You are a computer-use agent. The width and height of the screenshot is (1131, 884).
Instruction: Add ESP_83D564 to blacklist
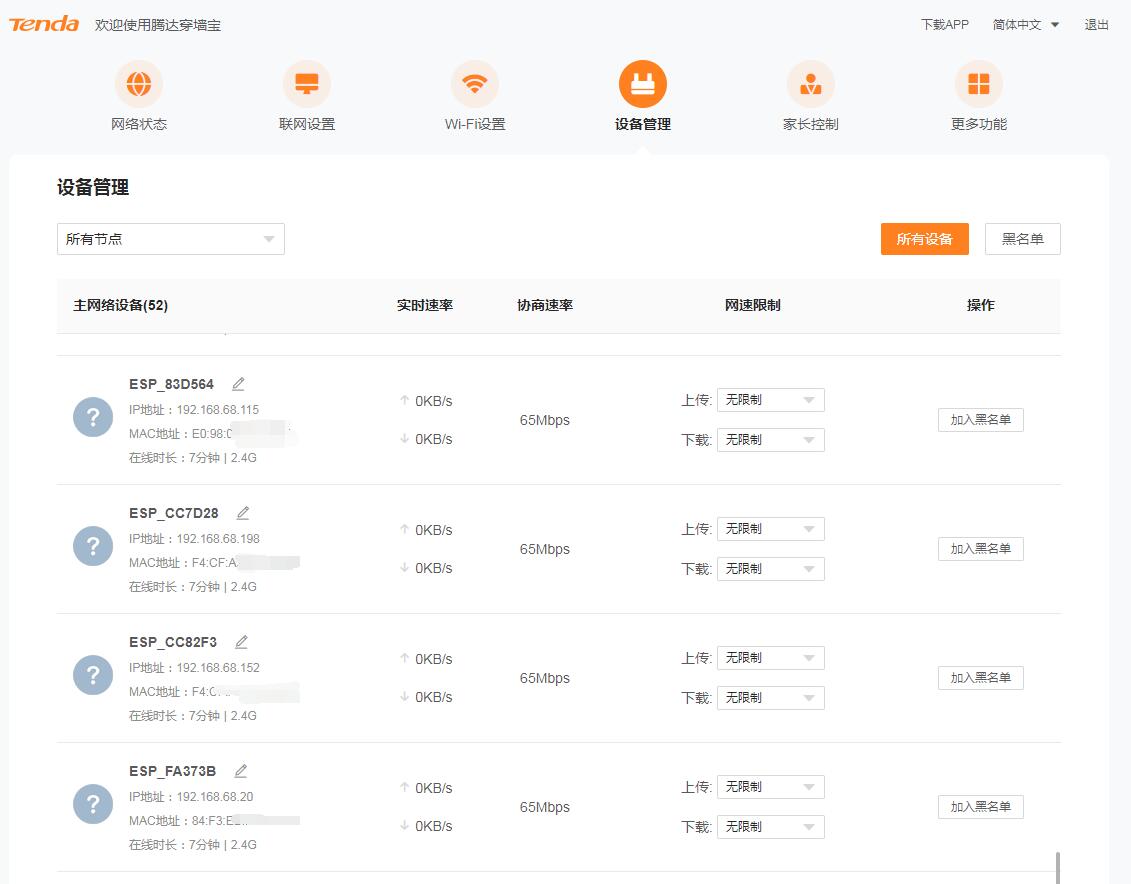pos(981,420)
